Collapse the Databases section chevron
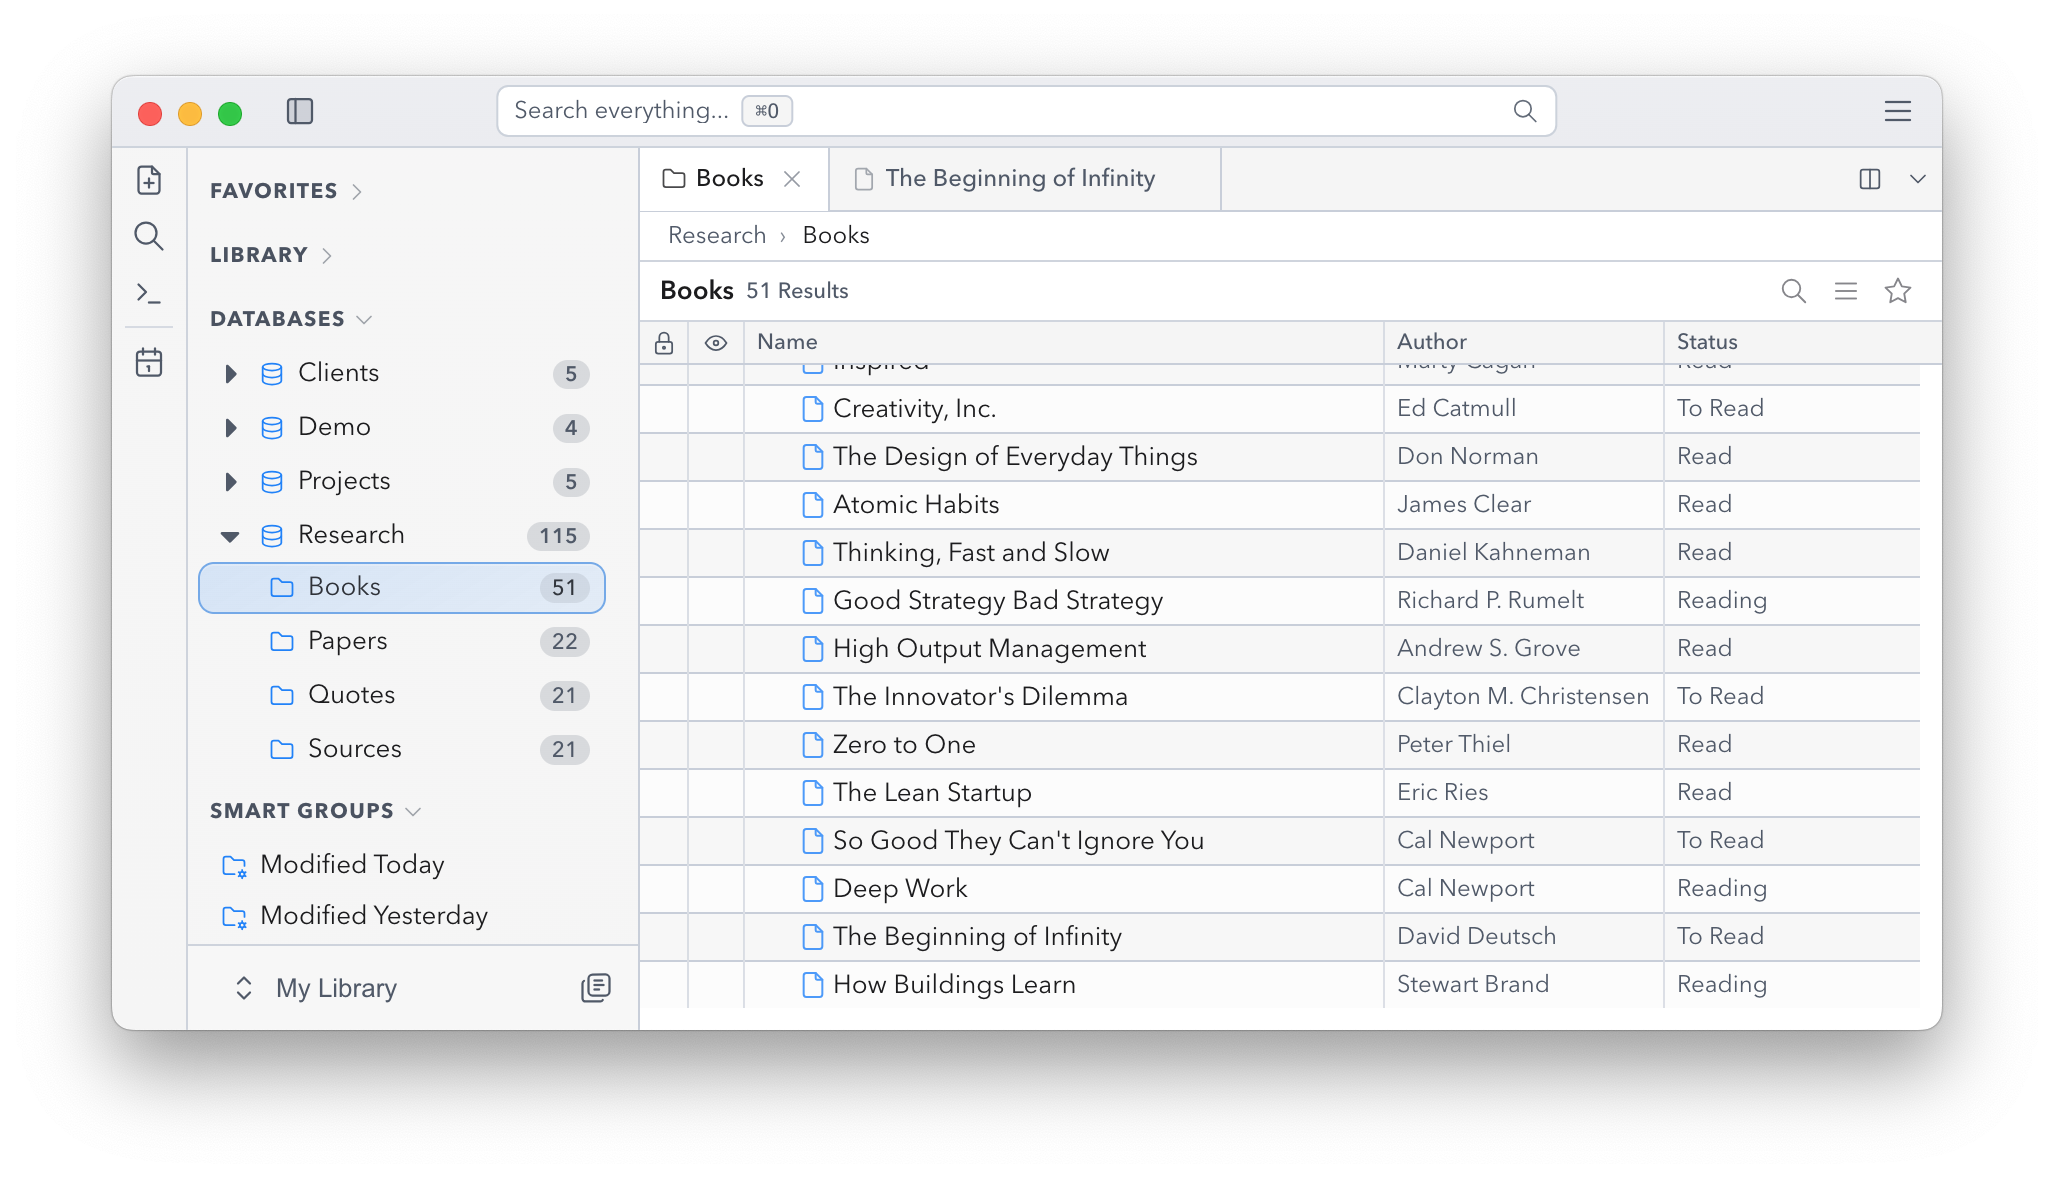The height and width of the screenshot is (1178, 2054). (364, 319)
